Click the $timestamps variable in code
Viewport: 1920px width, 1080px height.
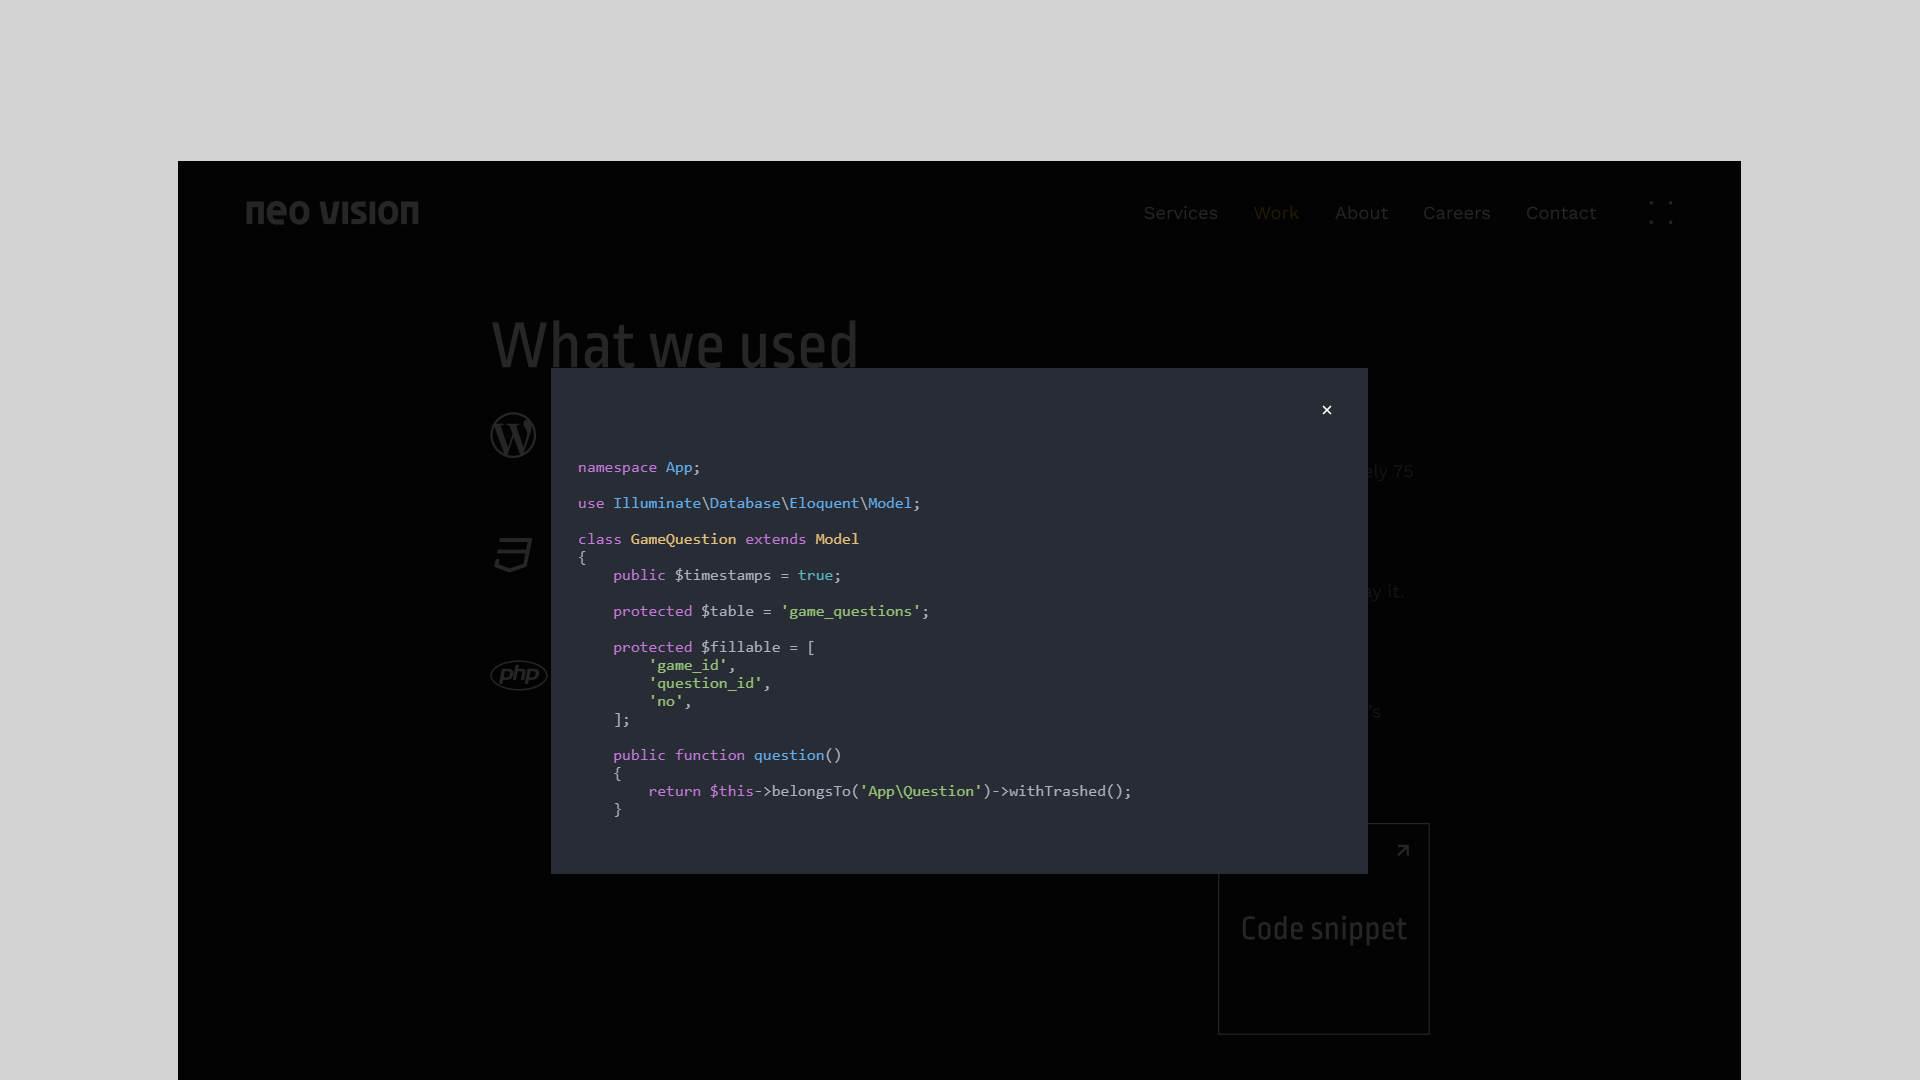point(722,576)
